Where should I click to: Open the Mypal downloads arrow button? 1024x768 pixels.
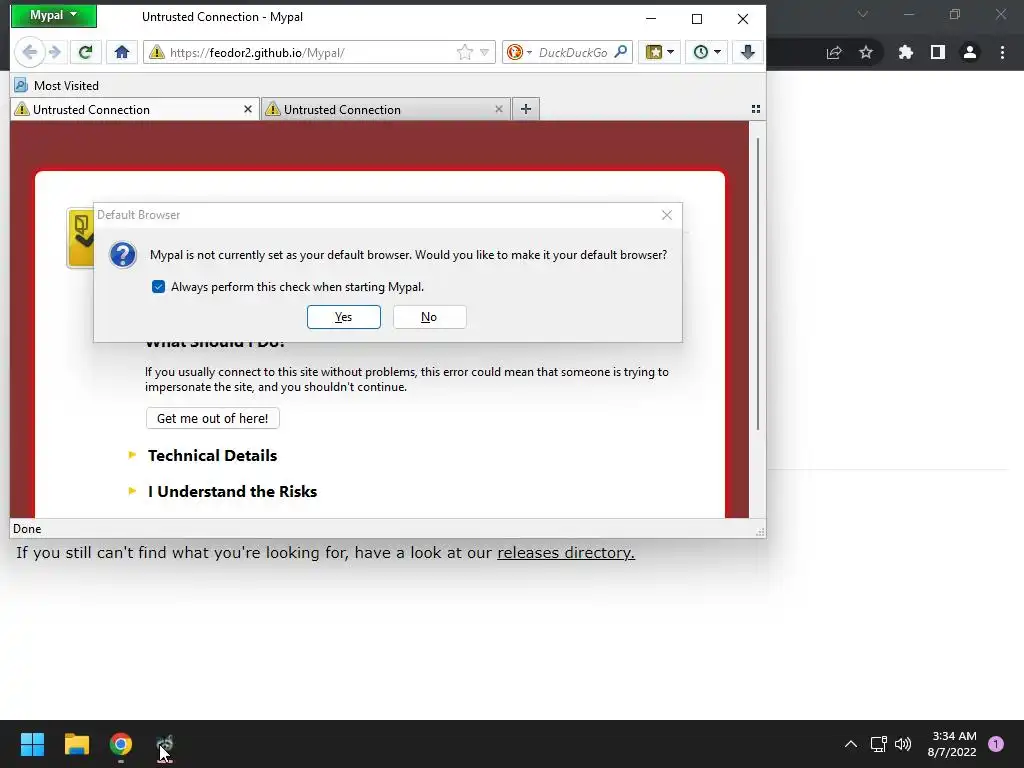748,52
